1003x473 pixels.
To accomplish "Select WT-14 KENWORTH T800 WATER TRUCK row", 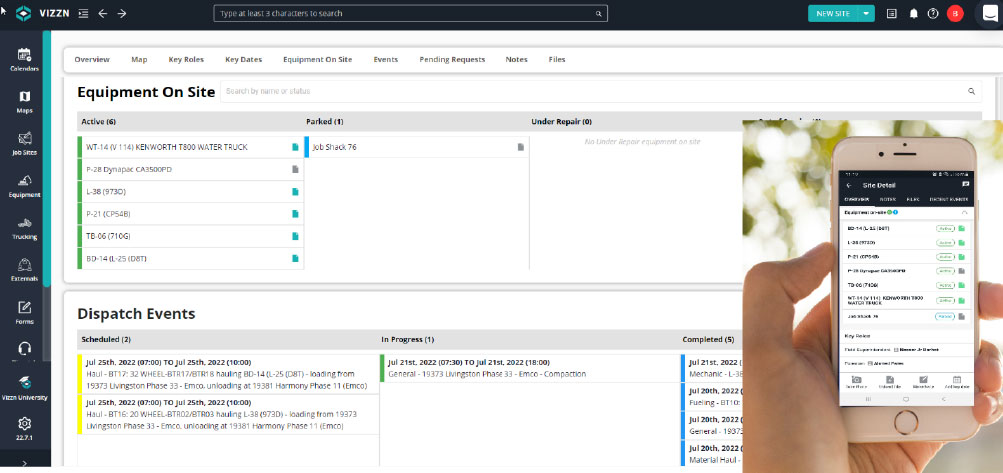I will [191, 147].
